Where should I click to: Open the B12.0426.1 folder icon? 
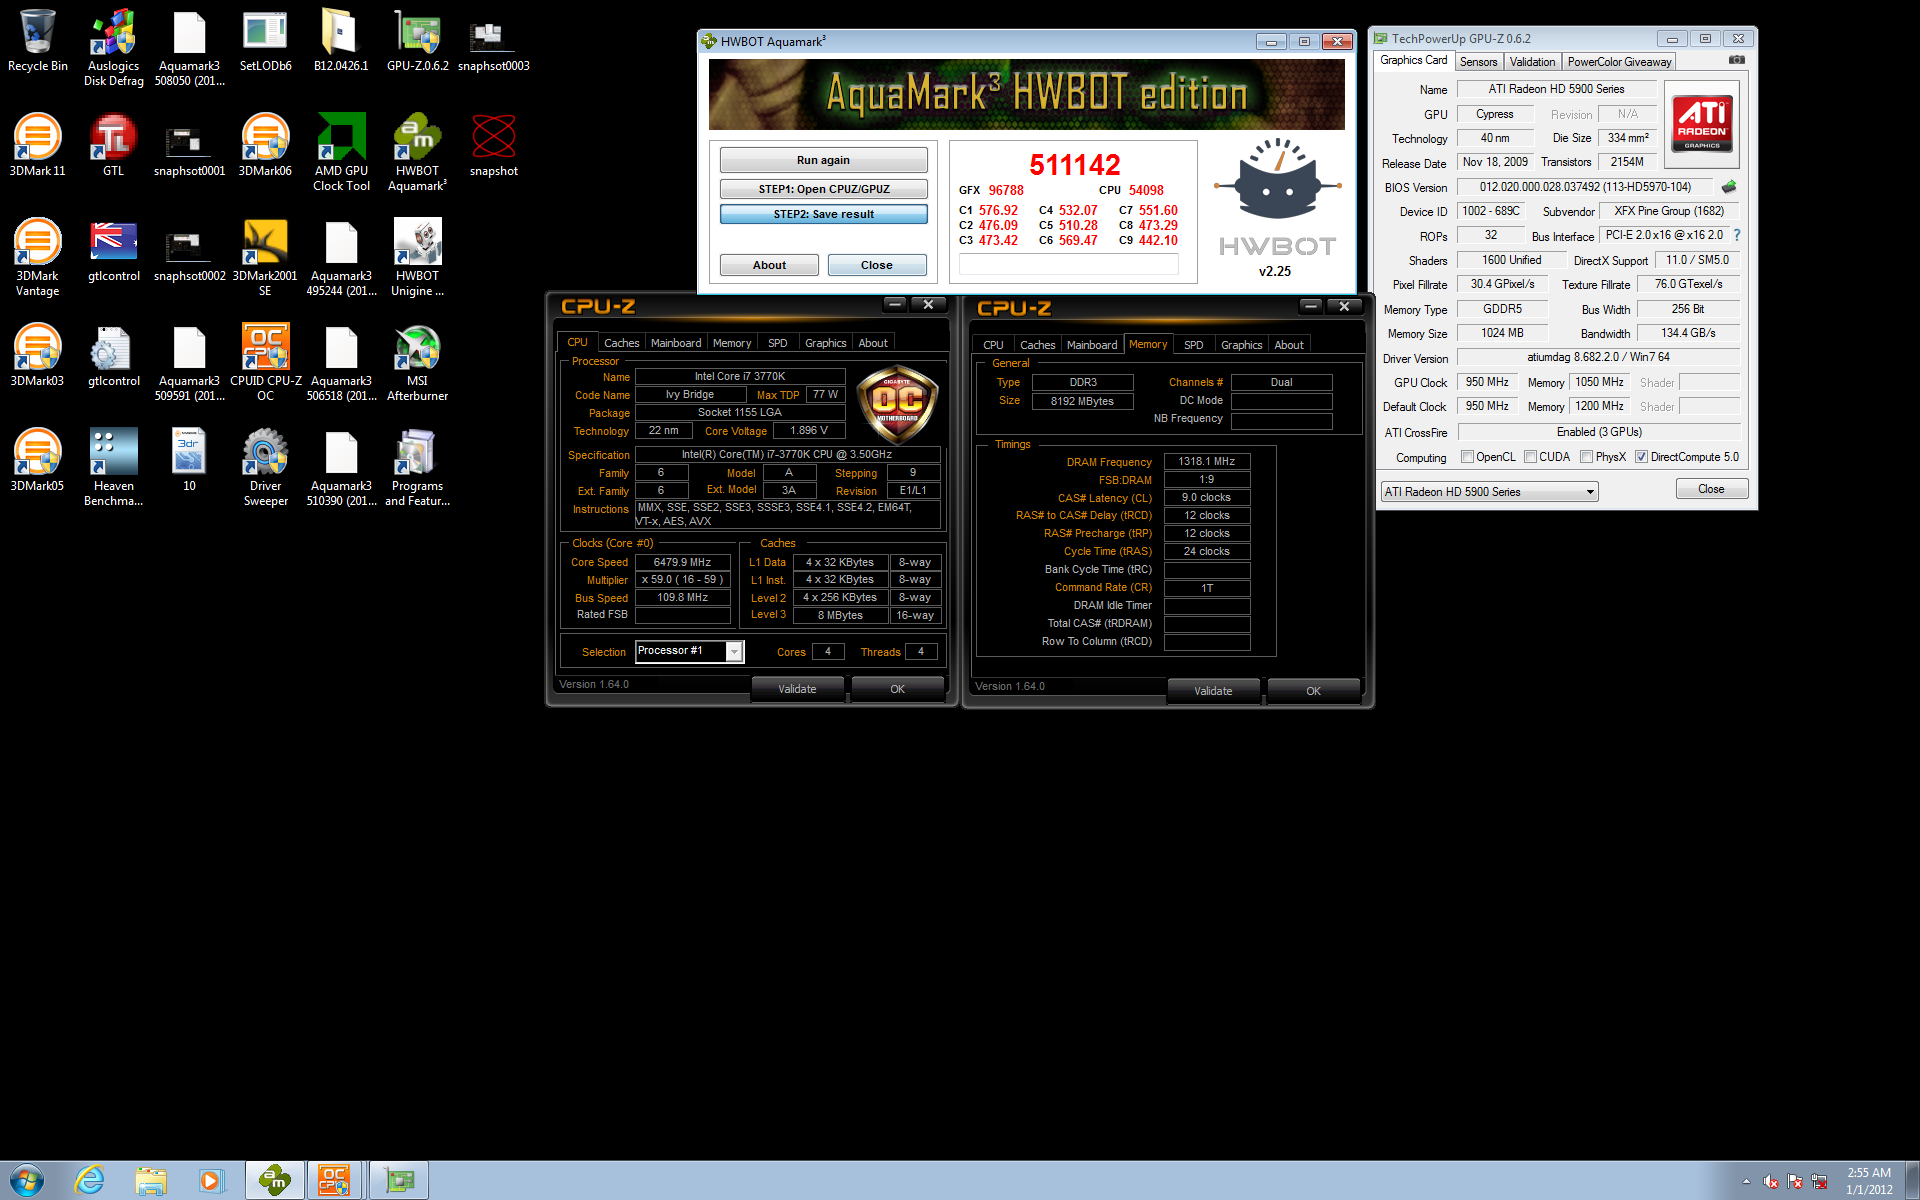coord(341,42)
